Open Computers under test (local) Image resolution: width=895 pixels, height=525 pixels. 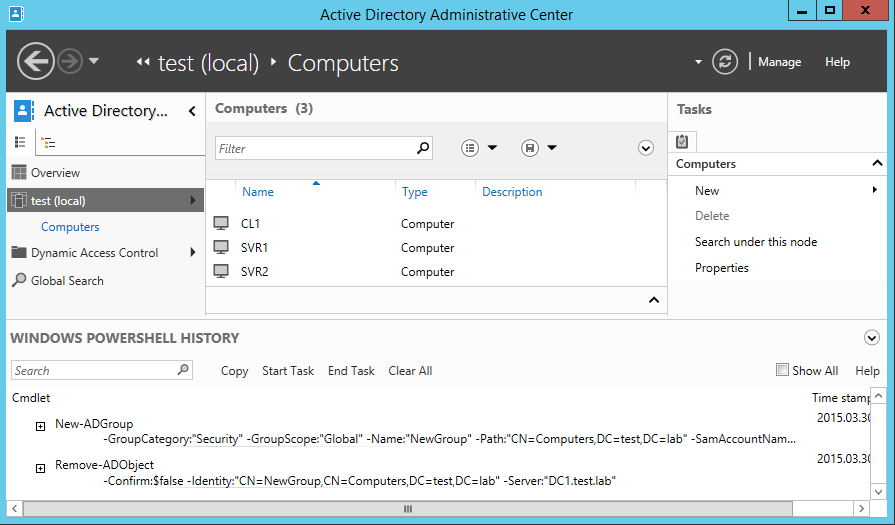click(70, 227)
